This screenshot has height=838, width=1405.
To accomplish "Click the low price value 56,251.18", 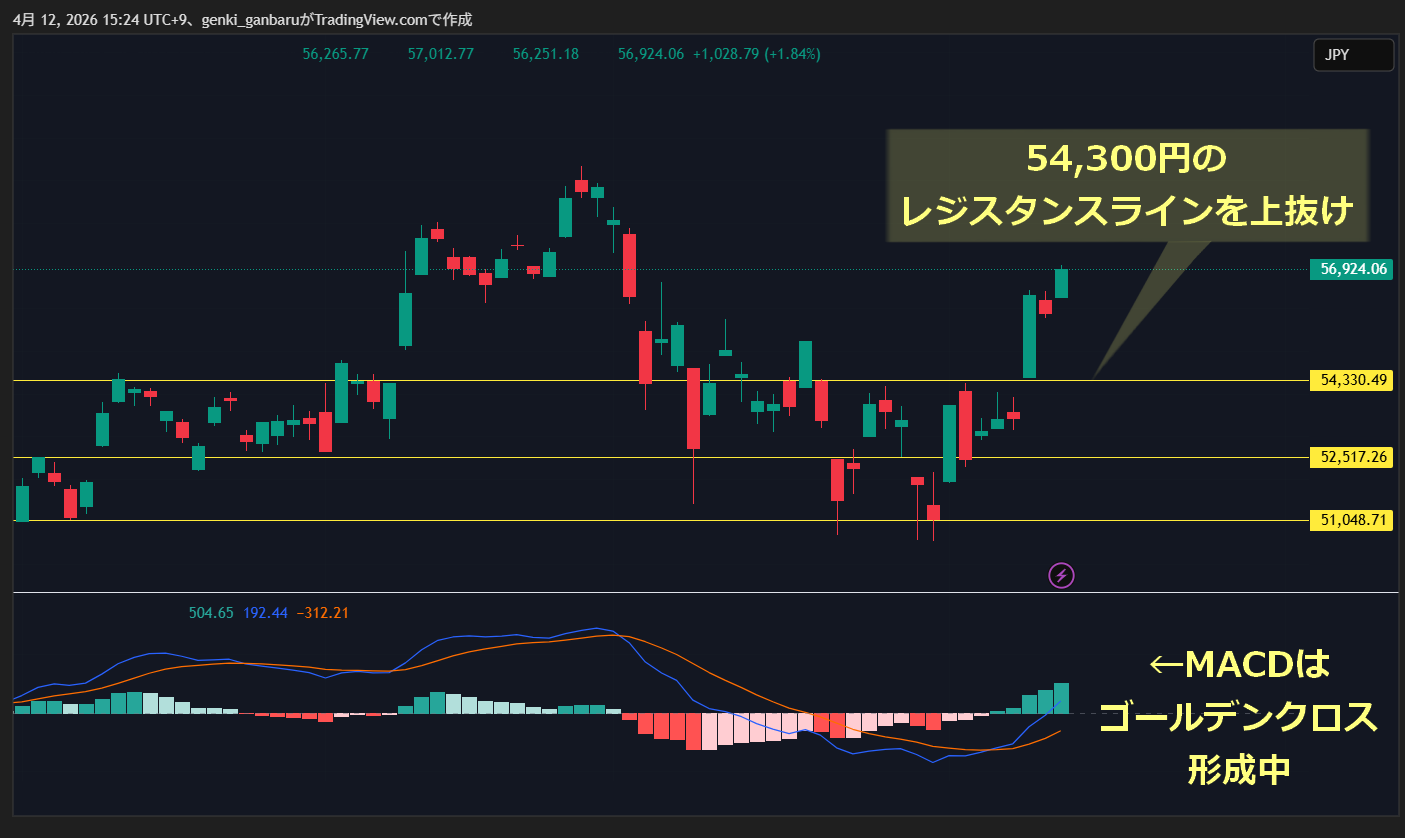I will point(545,54).
